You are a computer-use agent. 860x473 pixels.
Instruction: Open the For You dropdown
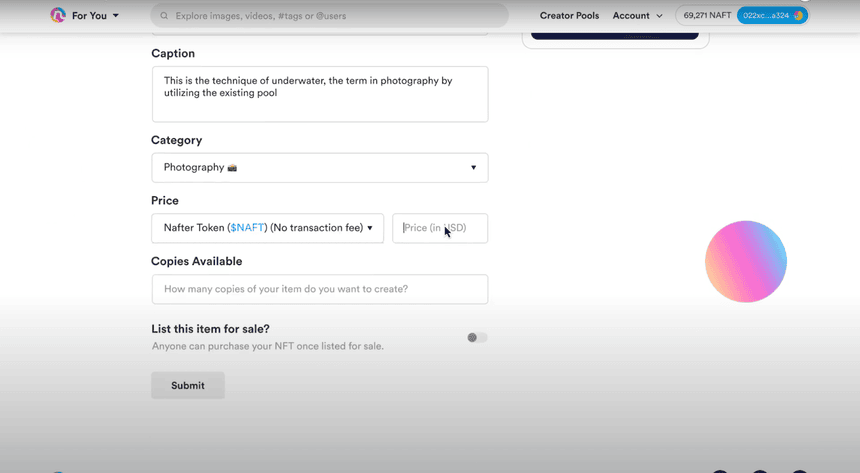[x=95, y=16]
